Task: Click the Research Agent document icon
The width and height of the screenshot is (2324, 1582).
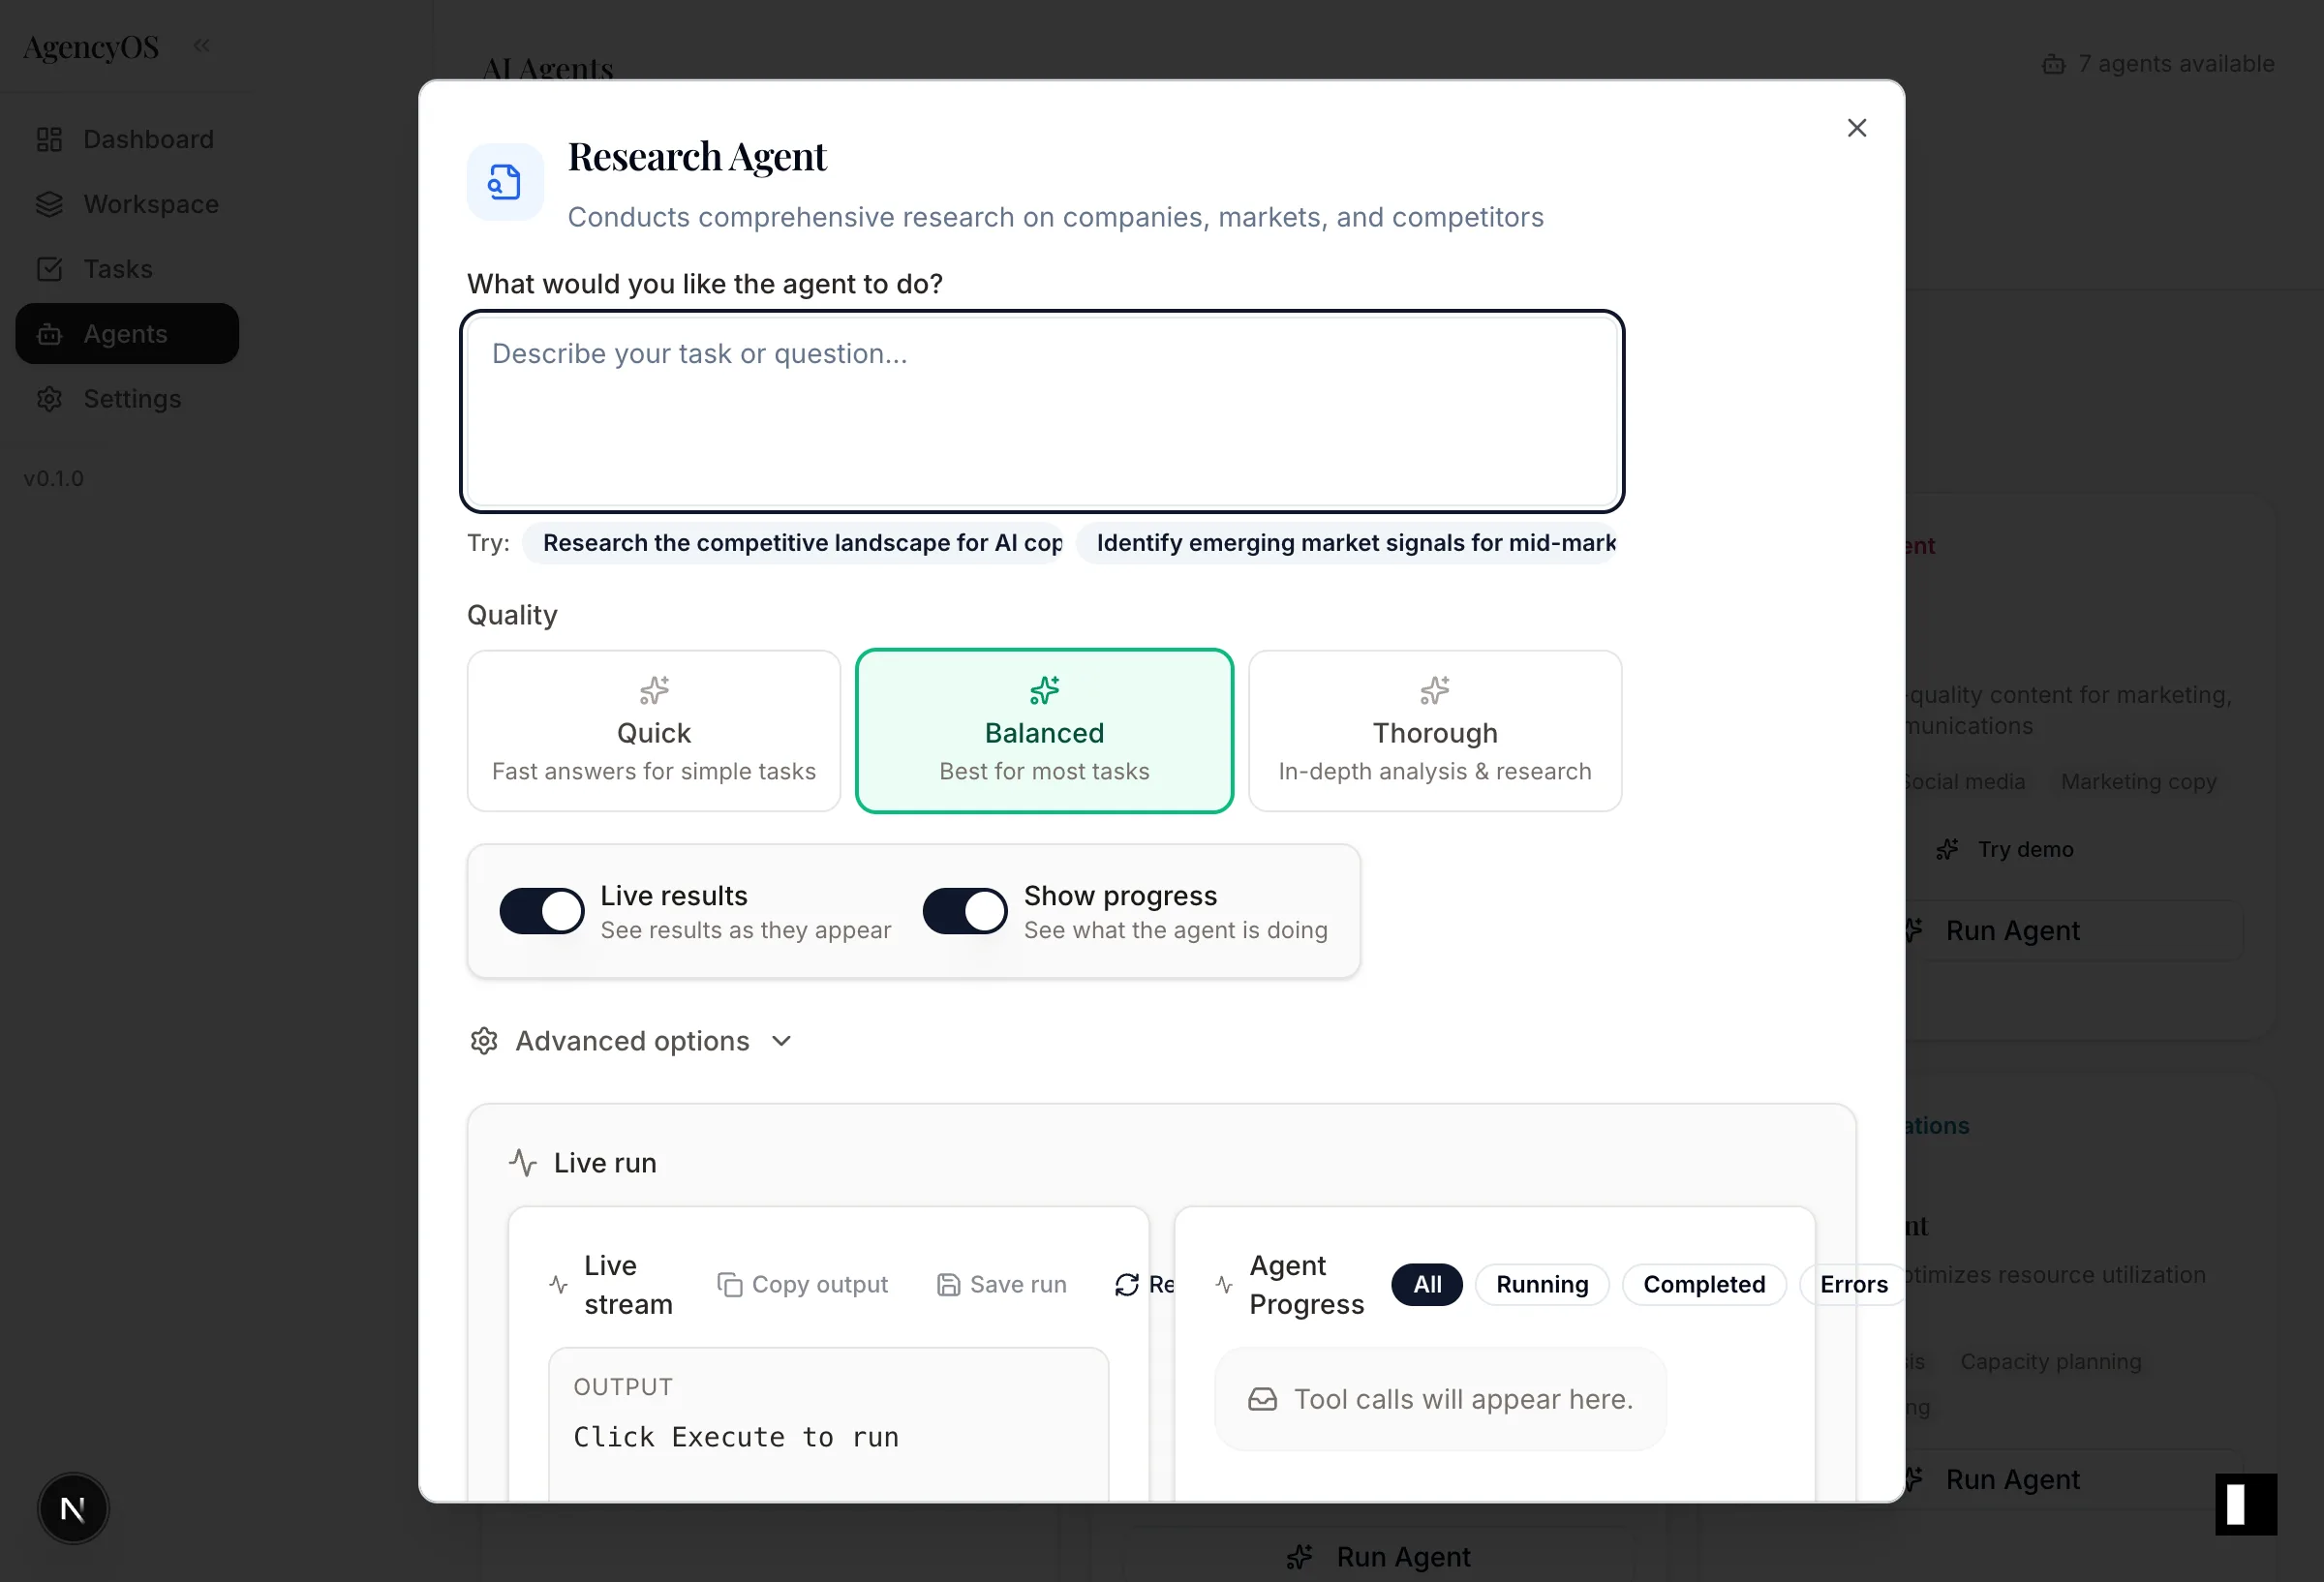Action: [x=504, y=182]
